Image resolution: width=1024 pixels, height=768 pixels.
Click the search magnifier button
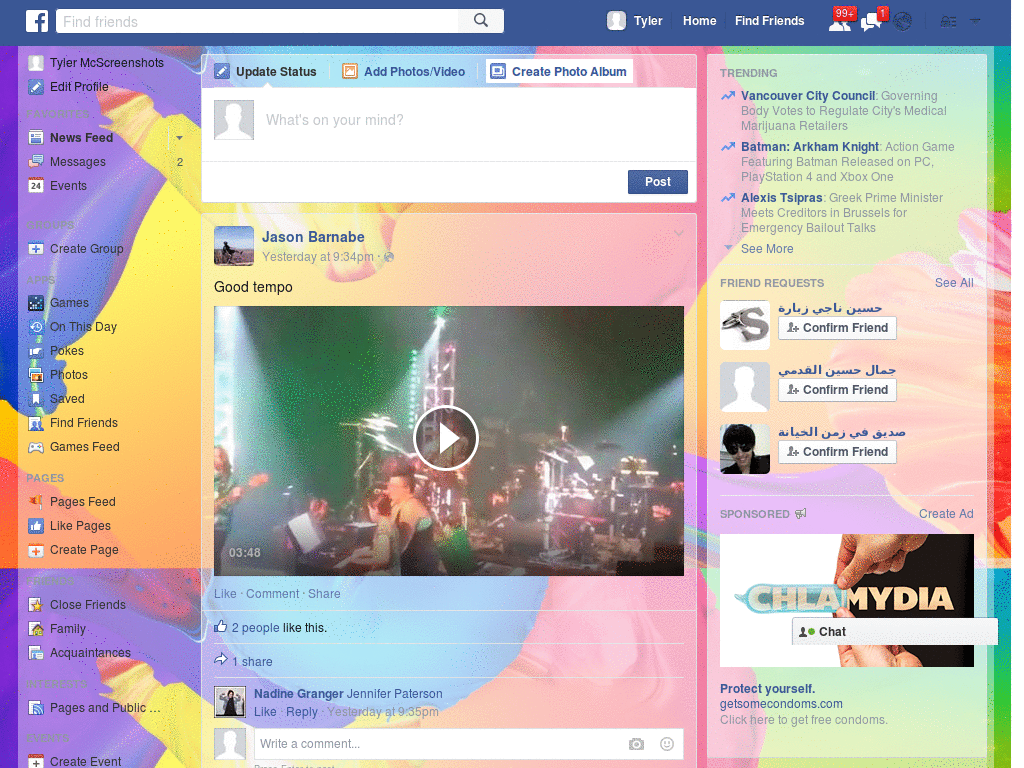coord(481,21)
